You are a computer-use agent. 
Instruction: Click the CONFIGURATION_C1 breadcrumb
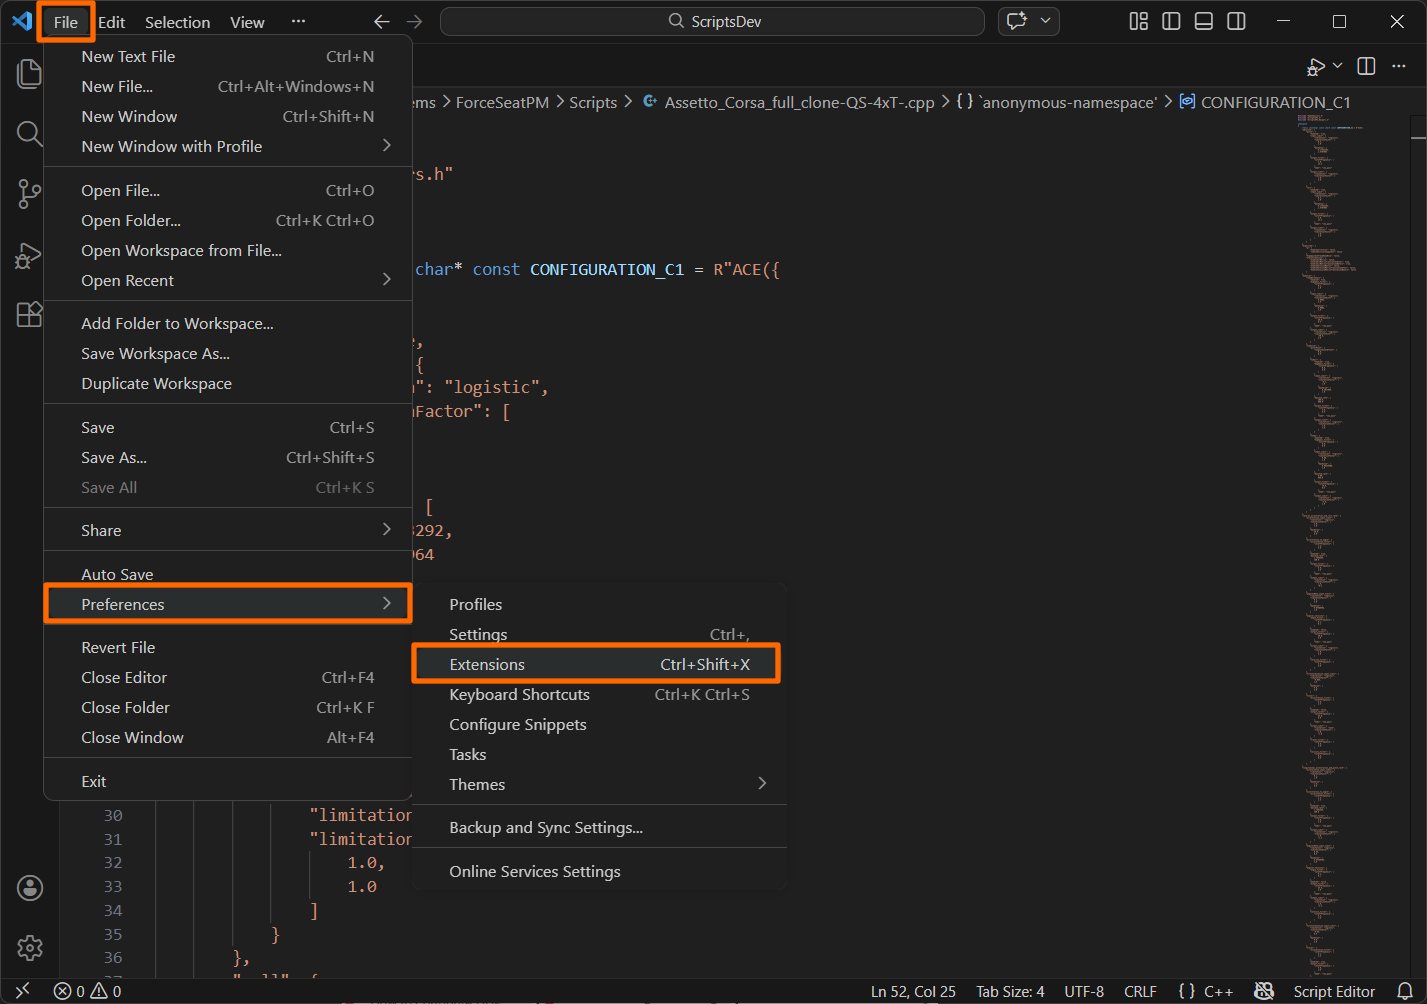pyautogui.click(x=1265, y=102)
